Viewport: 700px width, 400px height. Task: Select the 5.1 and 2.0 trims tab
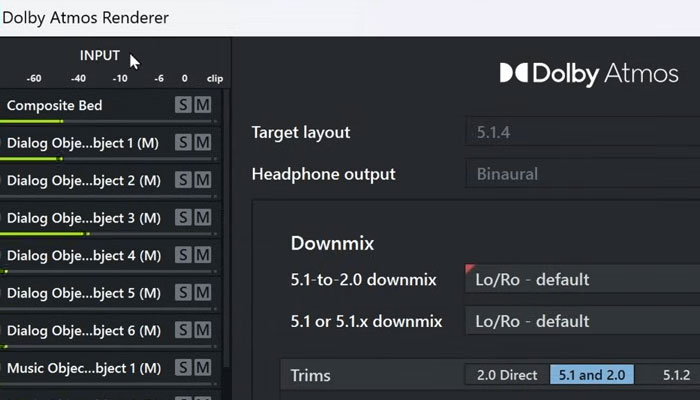(591, 375)
